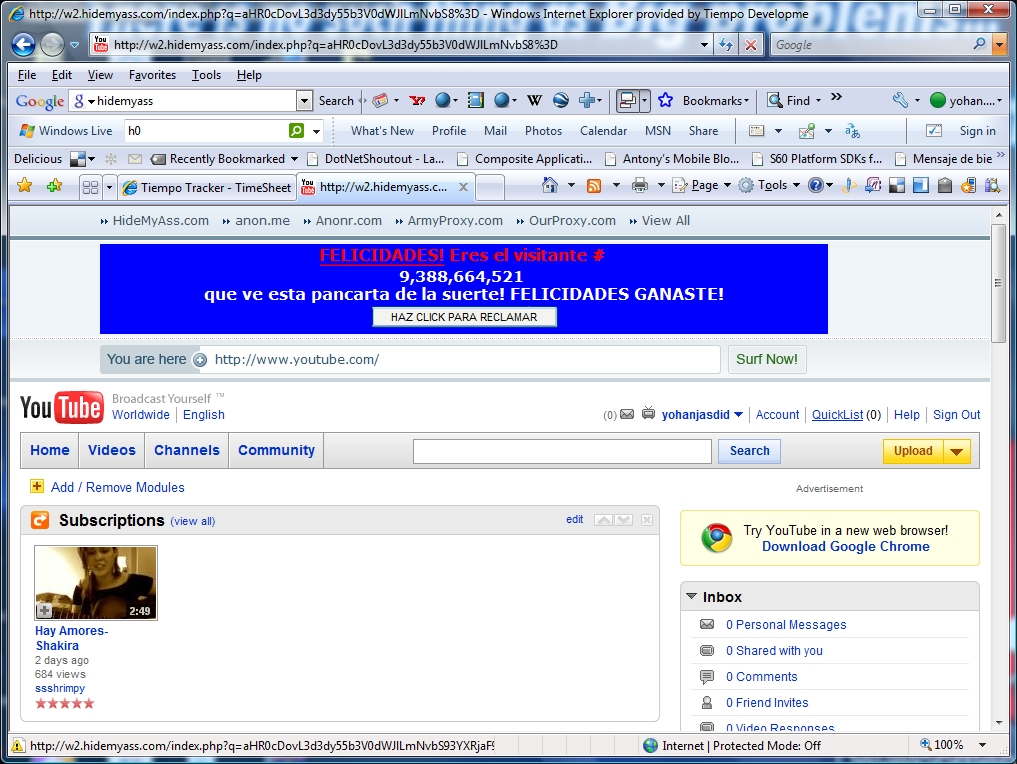Viewport: 1017px width, 764px height.
Task: Open the YouTube Community tab
Action: click(x=276, y=450)
